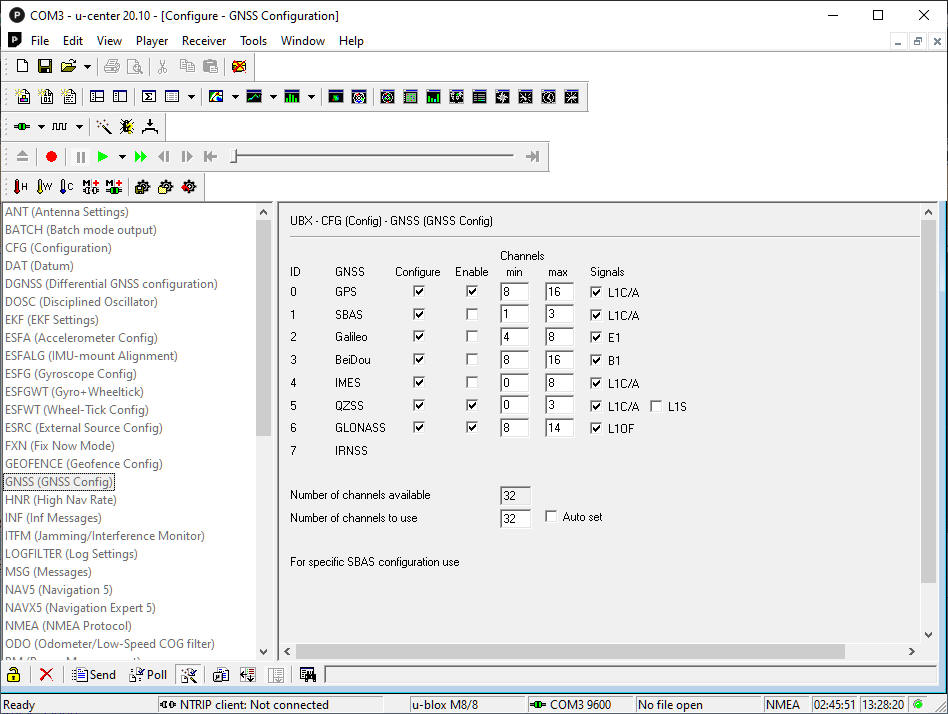948x714 pixels.
Task: Click the Paste clipboard icon
Action: pyautogui.click(x=210, y=66)
